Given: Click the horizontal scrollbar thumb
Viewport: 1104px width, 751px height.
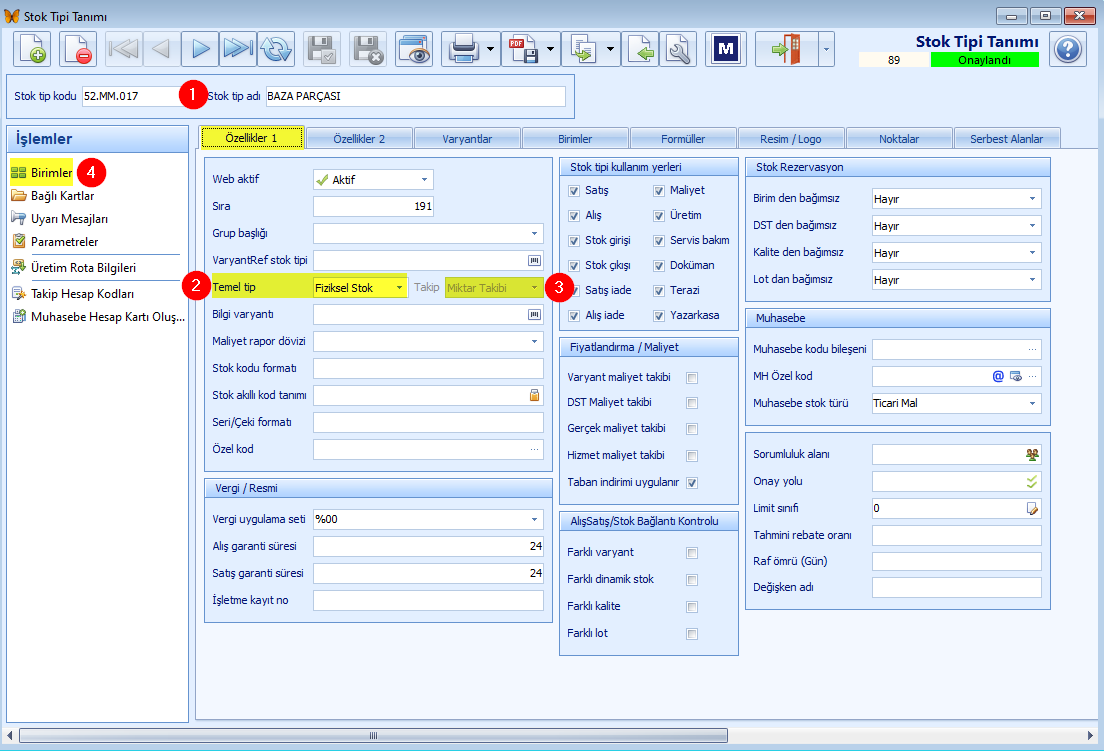Looking at the screenshot, I should pyautogui.click(x=373, y=736).
